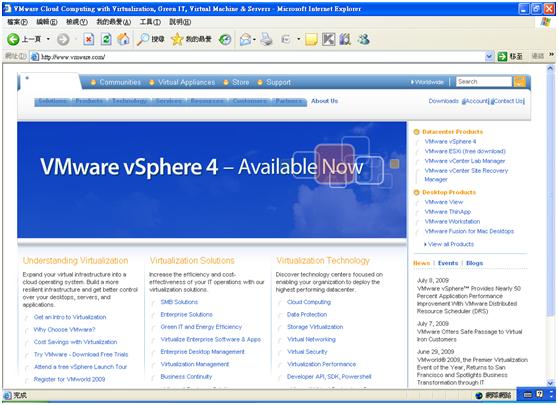Open History clock icon
The image size is (558, 405).
coord(225,39)
